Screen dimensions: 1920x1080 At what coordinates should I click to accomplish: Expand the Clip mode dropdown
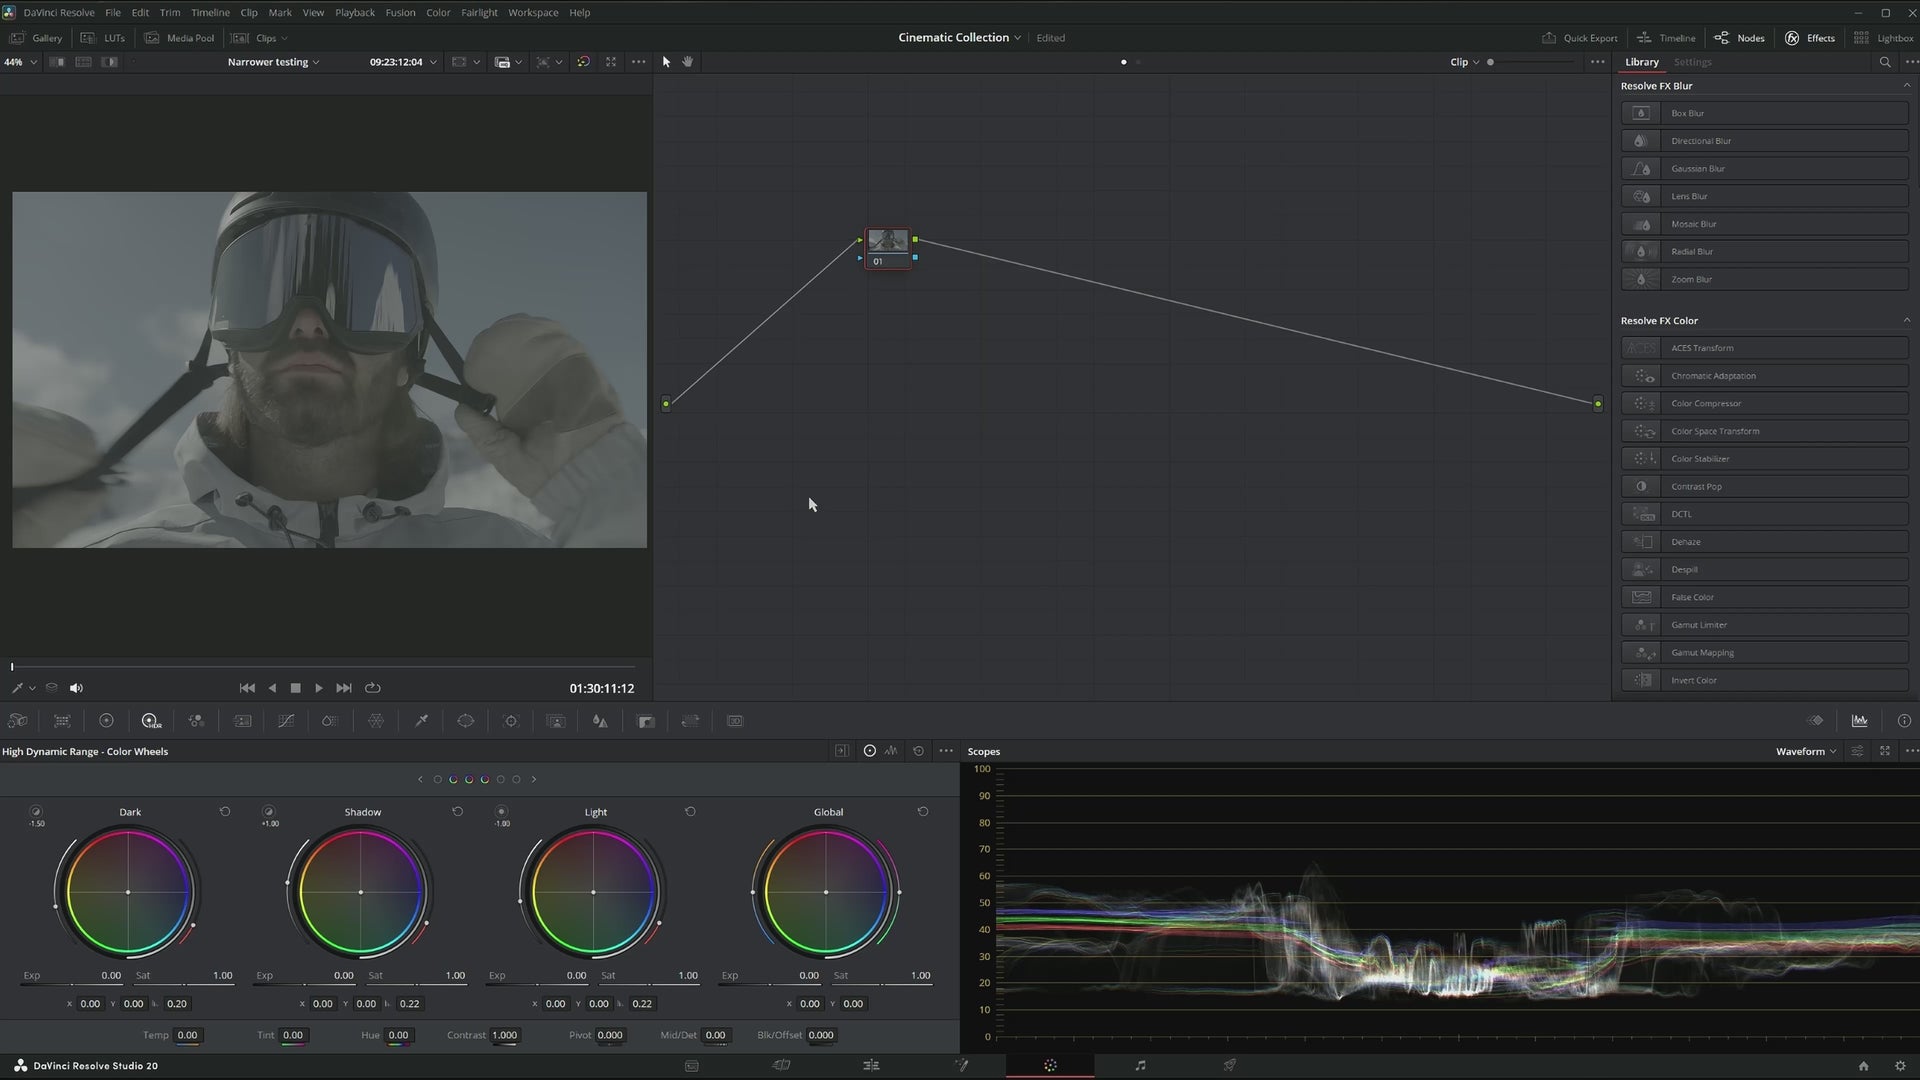pyautogui.click(x=1464, y=62)
